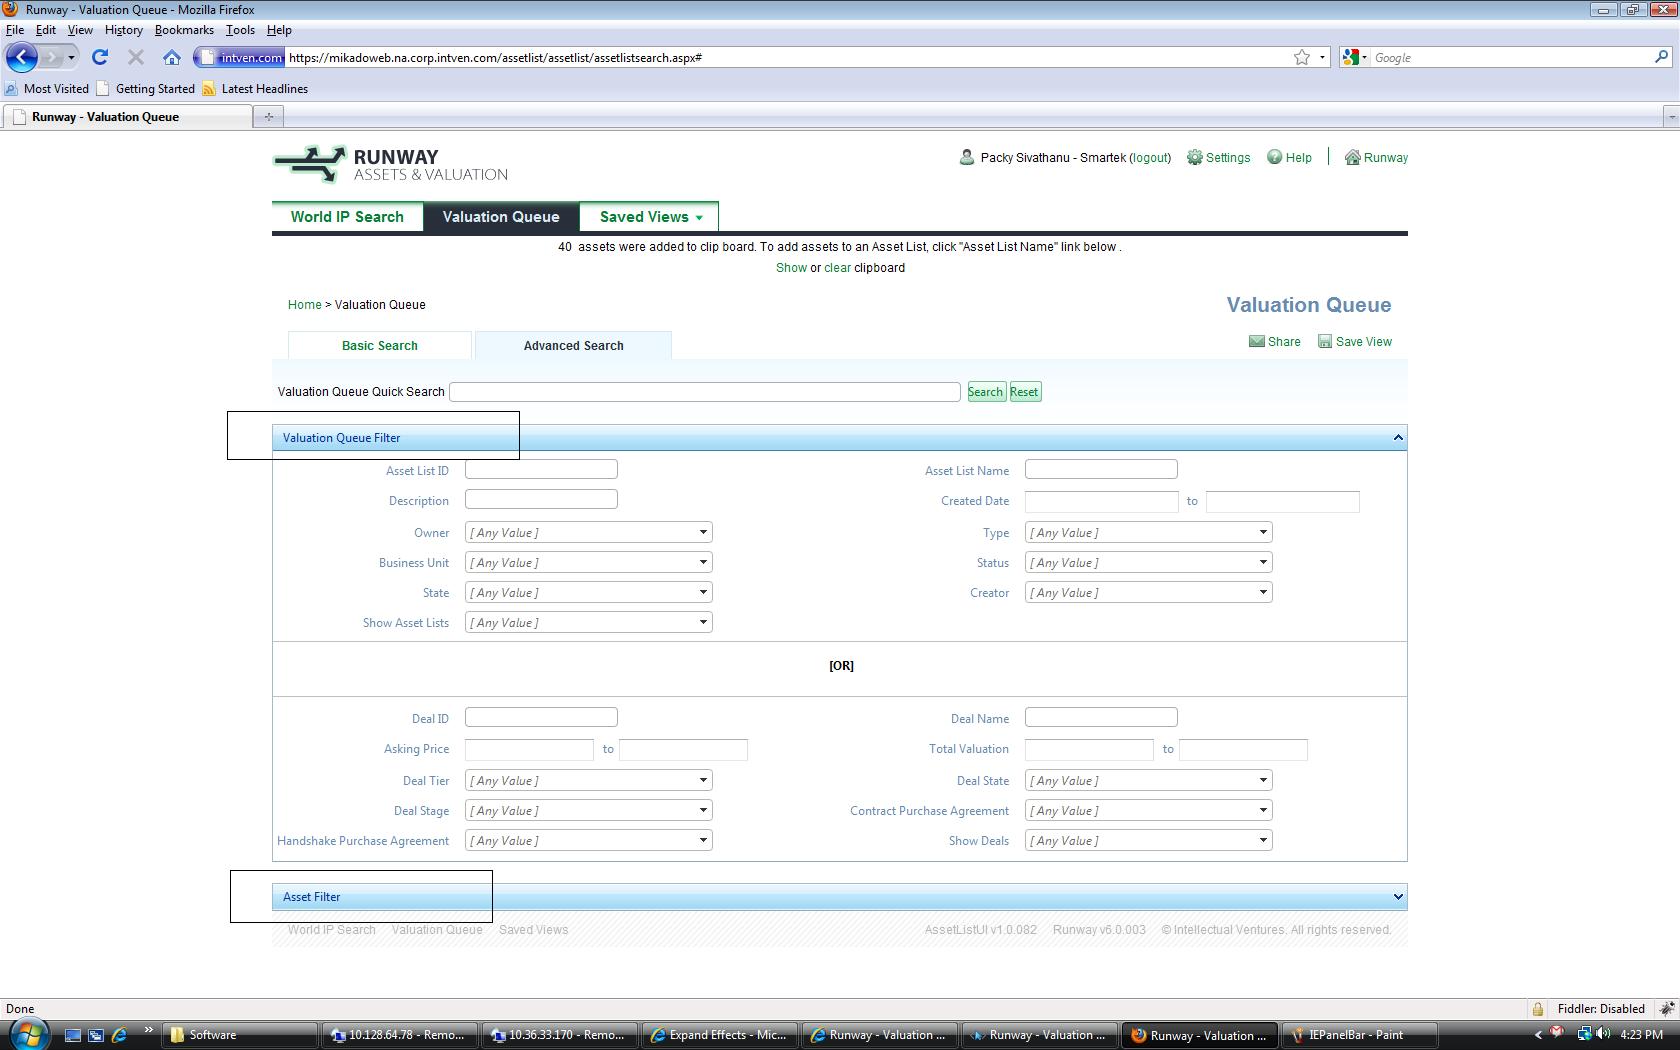Open the Owner dropdown
The height and width of the screenshot is (1050, 1680).
pos(589,533)
